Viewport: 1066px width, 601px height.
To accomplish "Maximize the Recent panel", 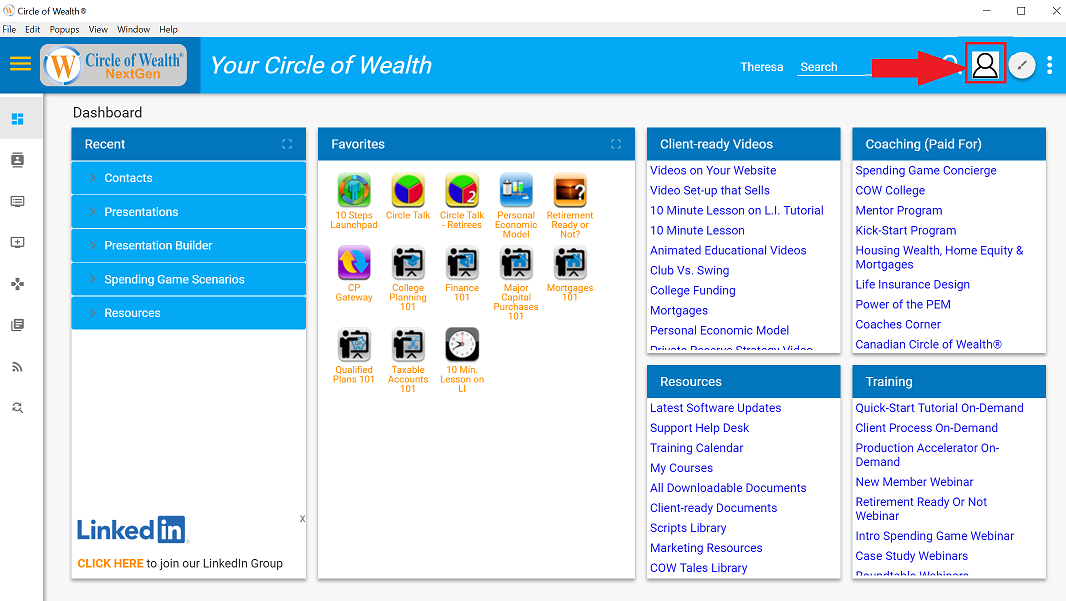I will (x=287, y=144).
